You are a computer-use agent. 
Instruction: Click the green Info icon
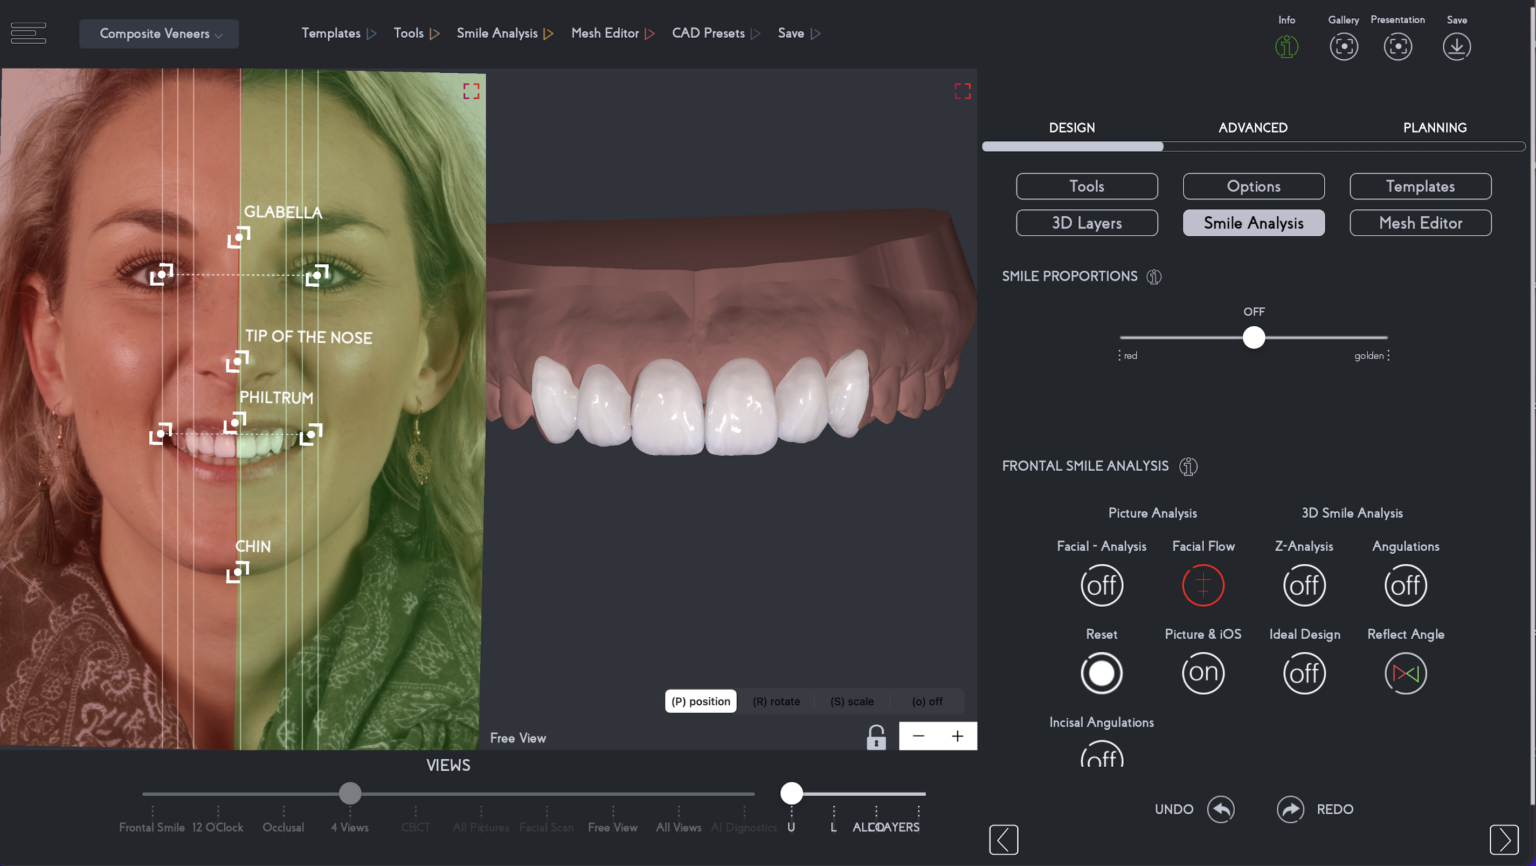pos(1287,46)
